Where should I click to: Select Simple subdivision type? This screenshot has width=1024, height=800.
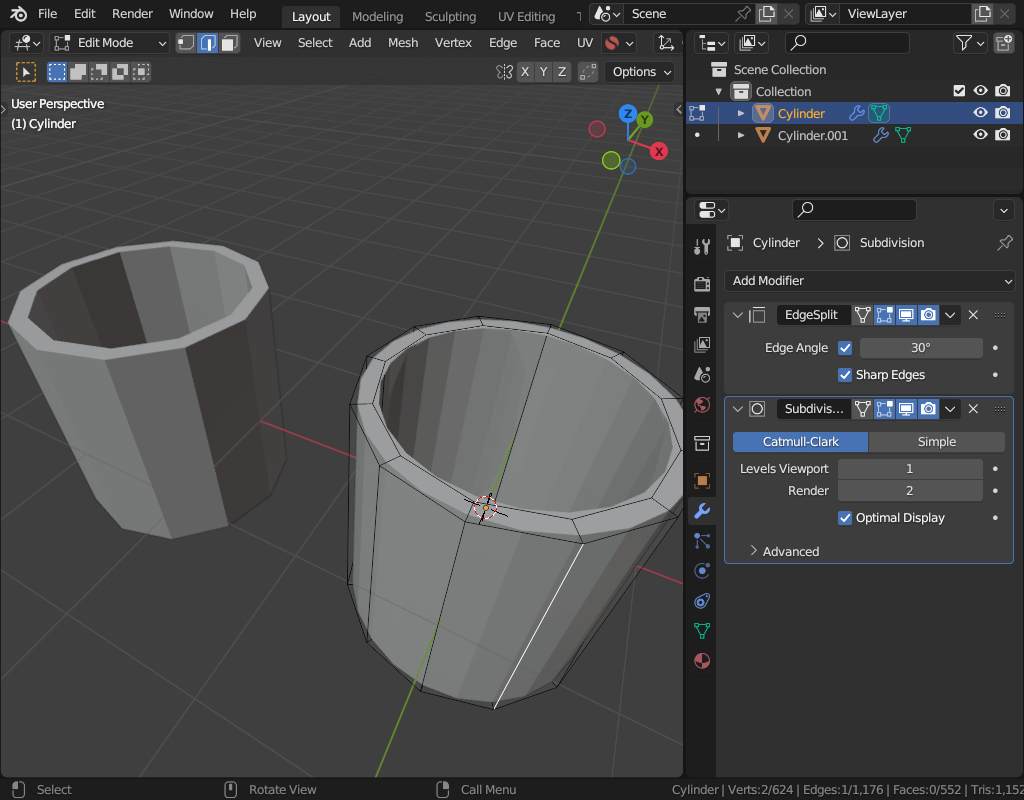[936, 441]
